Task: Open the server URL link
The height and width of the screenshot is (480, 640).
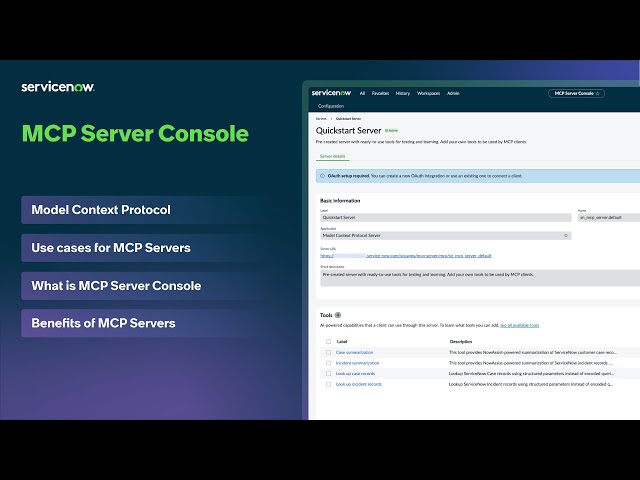Action: (x=406, y=256)
